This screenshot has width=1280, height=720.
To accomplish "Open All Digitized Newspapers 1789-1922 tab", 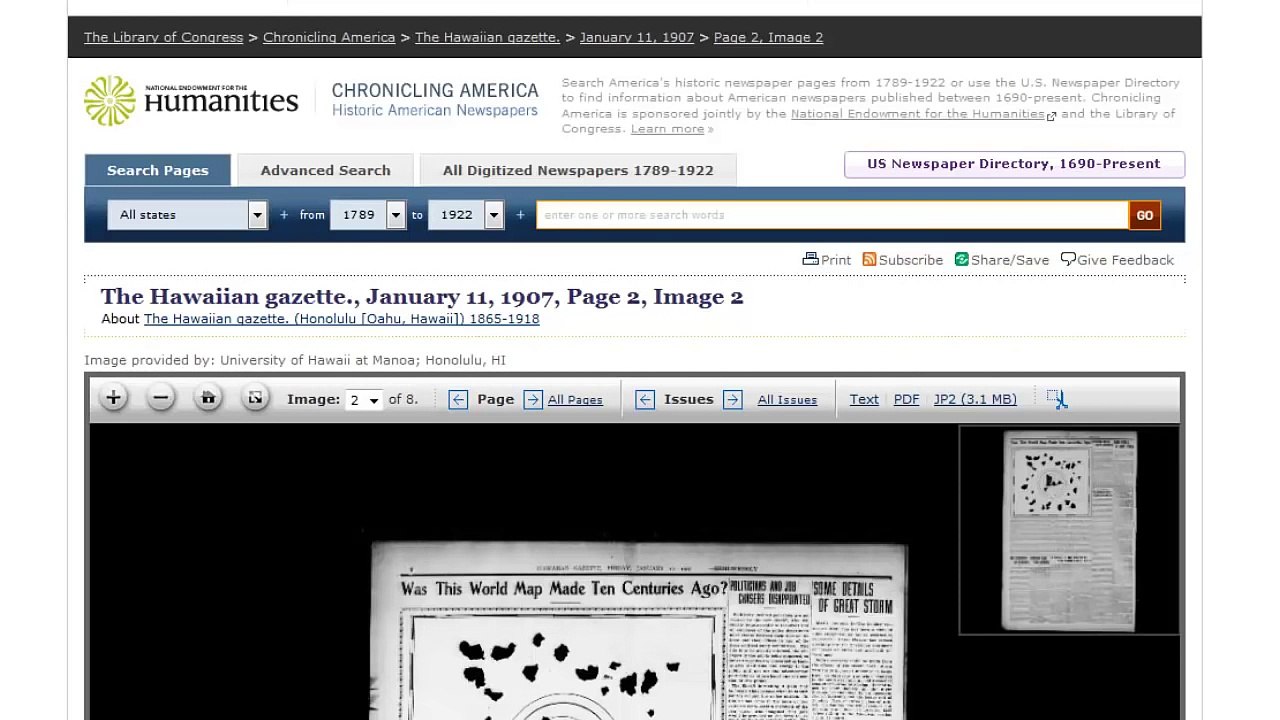I will [578, 170].
